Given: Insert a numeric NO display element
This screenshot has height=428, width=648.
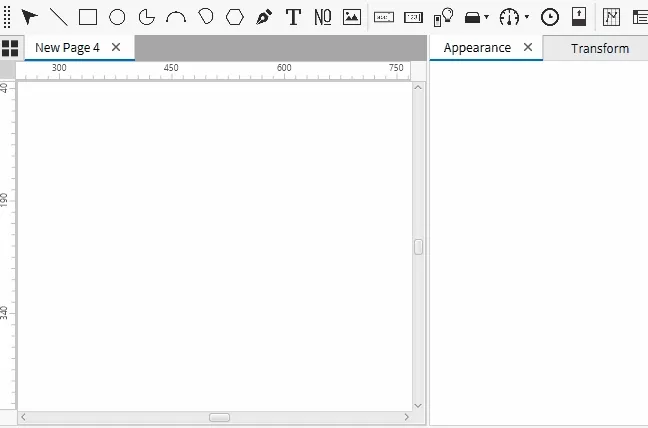Looking at the screenshot, I should tap(323, 17).
